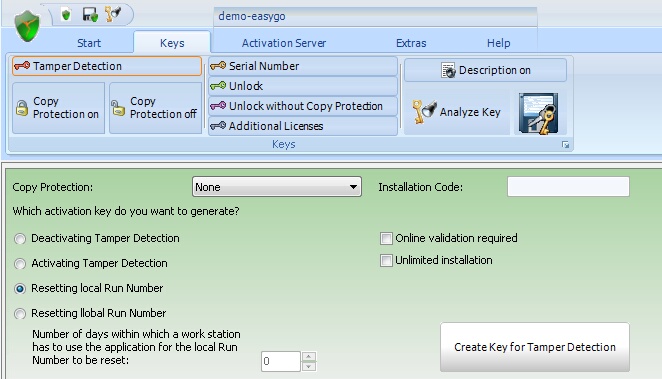662x379 pixels.
Task: Increase the days value with up arrow
Action: pos(309,357)
